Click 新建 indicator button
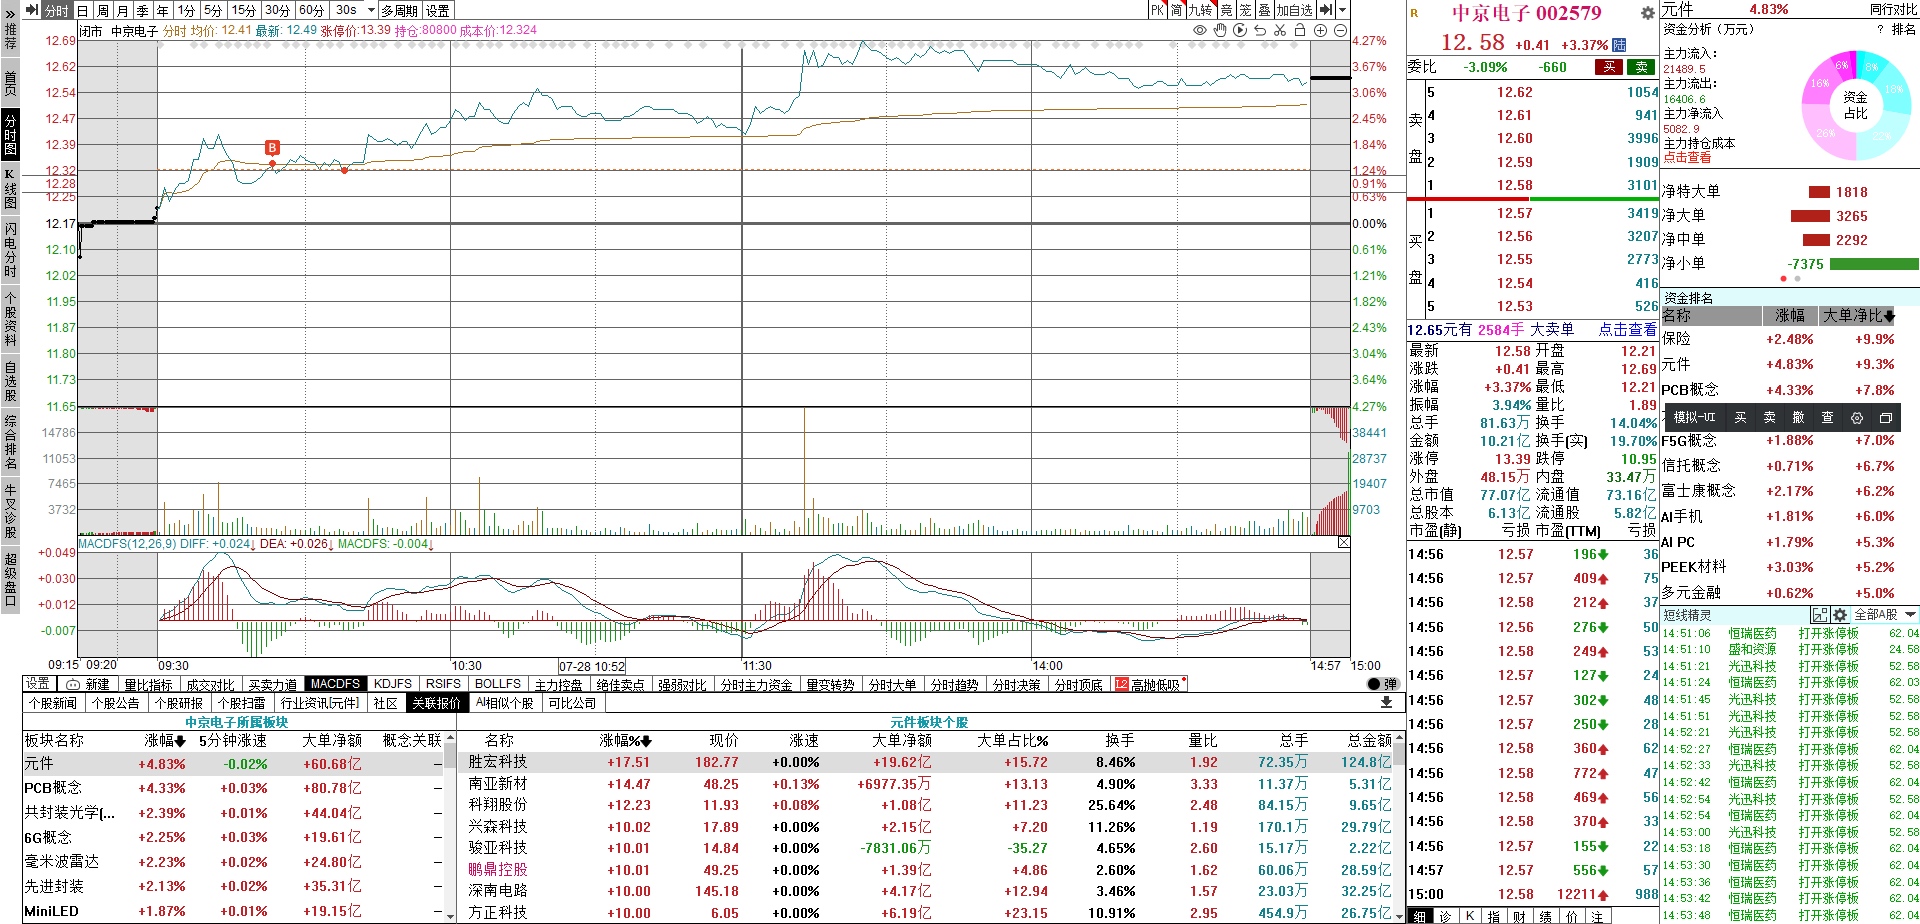 pos(88,684)
